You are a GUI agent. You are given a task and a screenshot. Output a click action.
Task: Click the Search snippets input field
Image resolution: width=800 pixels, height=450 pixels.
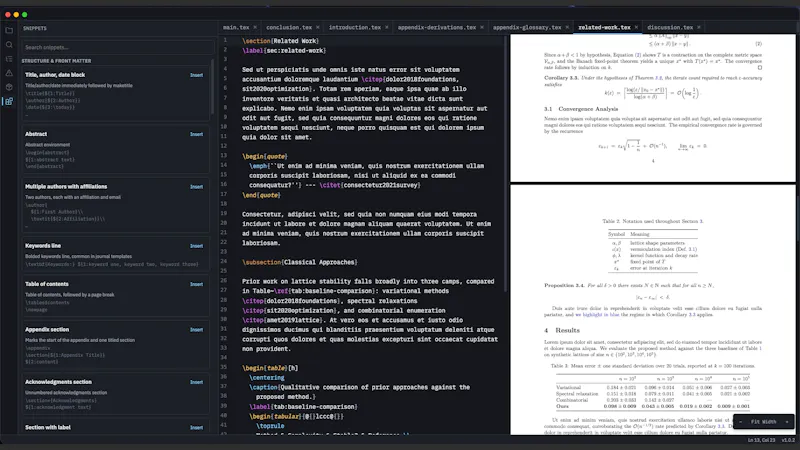click(x=117, y=47)
